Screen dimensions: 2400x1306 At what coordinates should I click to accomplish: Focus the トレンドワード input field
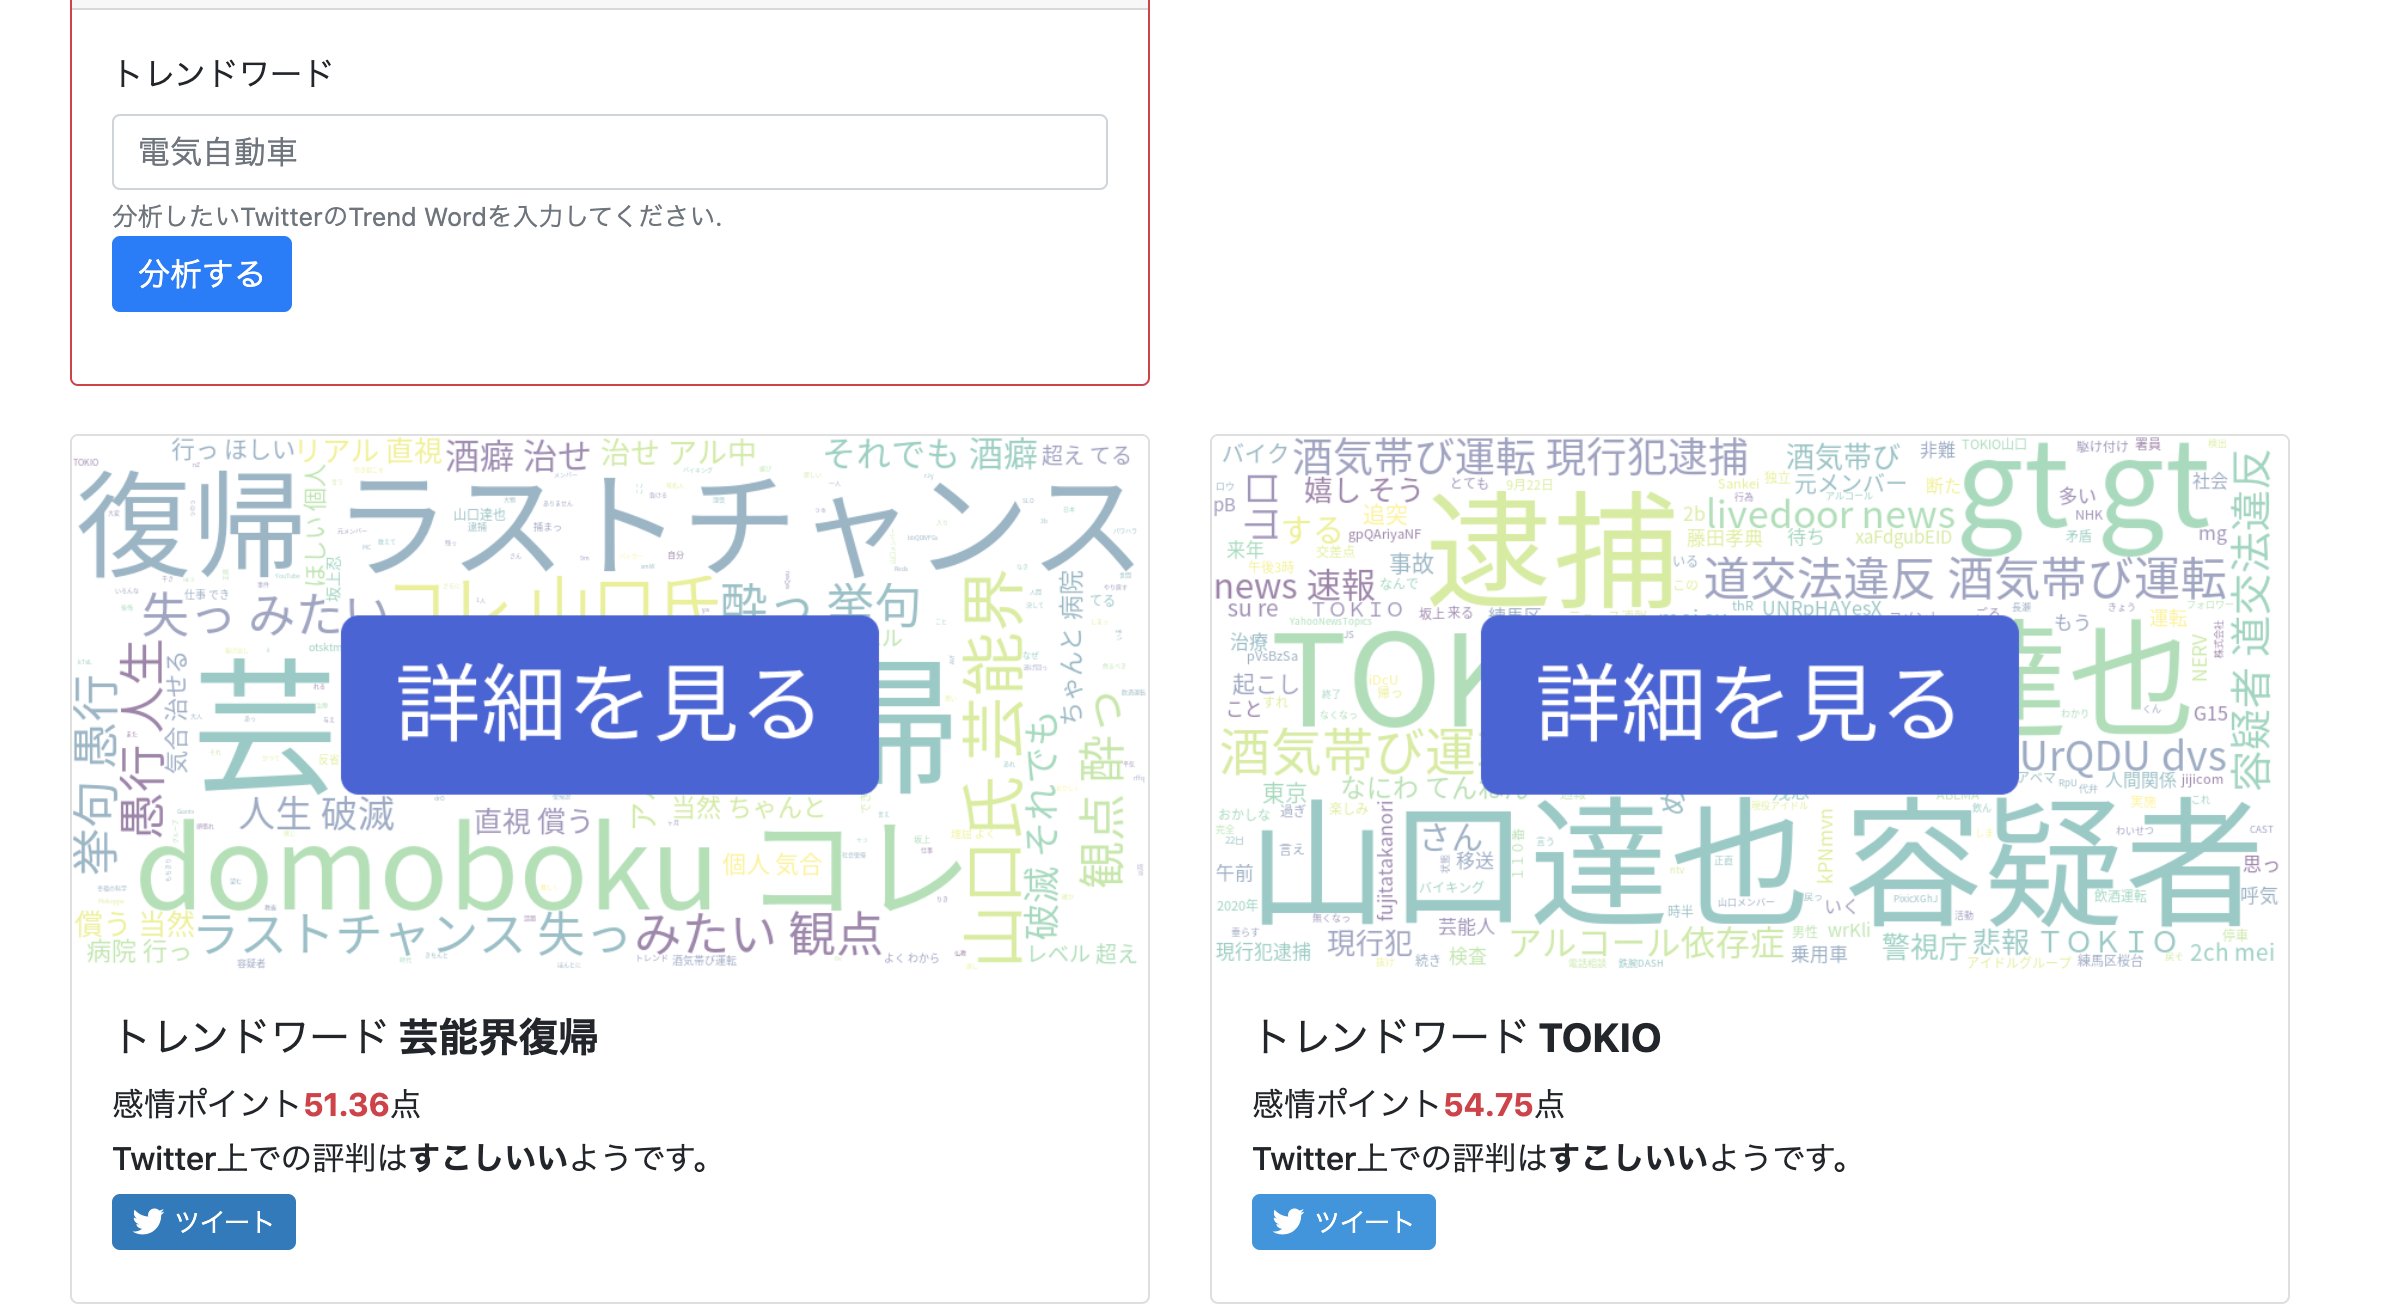609,152
